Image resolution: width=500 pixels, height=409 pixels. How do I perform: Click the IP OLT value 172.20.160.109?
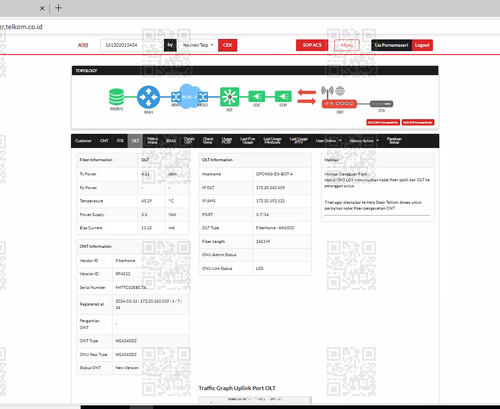(270, 188)
